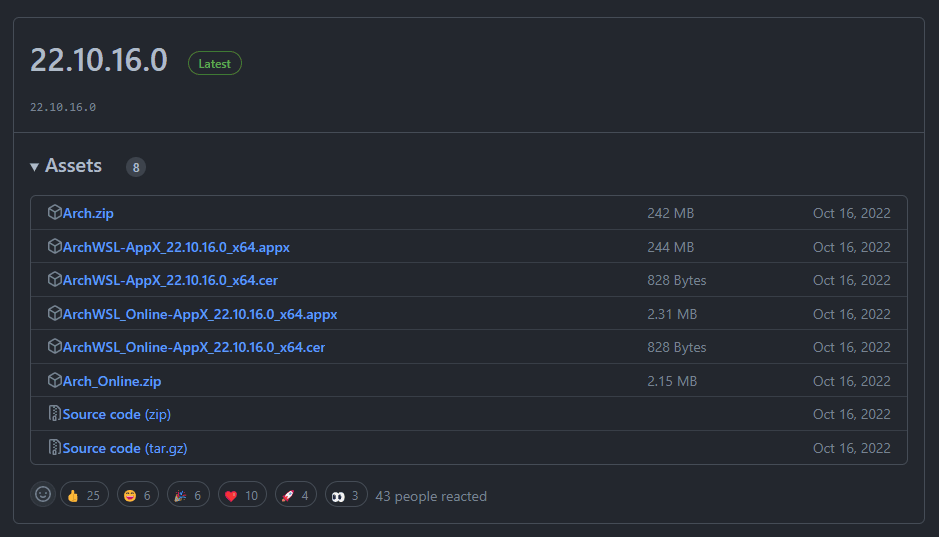The height and width of the screenshot is (537, 939).
Task: Toggle the eyes reaction
Action: (346, 495)
